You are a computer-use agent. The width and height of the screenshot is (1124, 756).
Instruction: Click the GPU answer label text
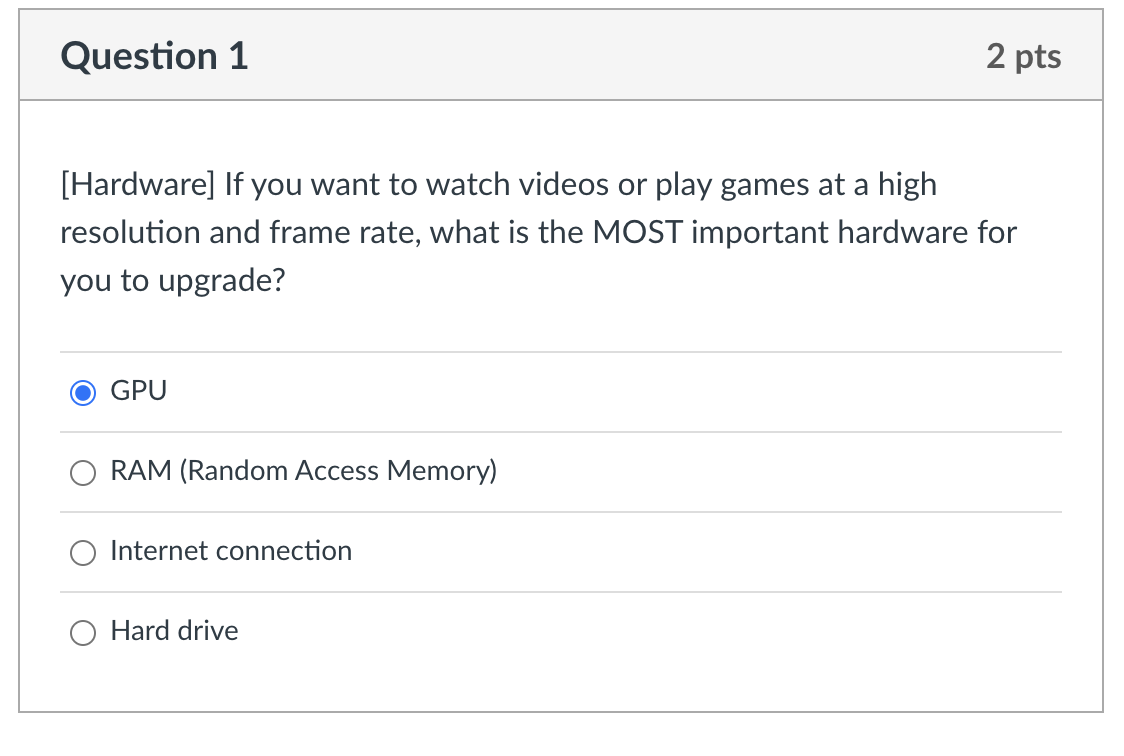coord(138,391)
